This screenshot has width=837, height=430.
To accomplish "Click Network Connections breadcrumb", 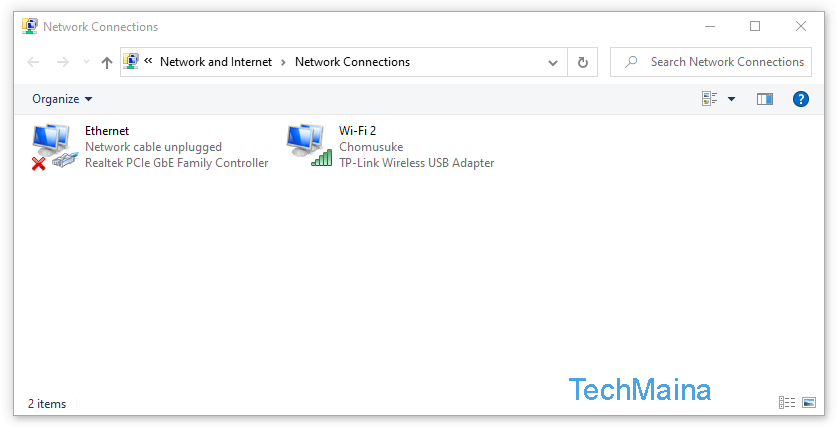I will coord(352,62).
